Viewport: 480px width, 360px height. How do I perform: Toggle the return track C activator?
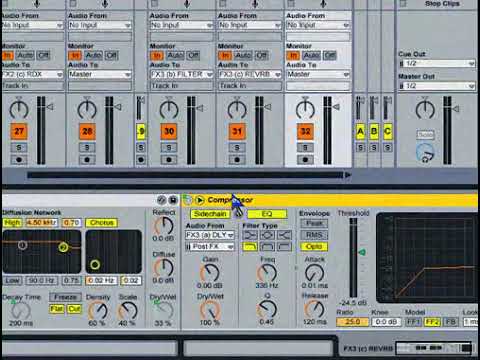coord(387,131)
